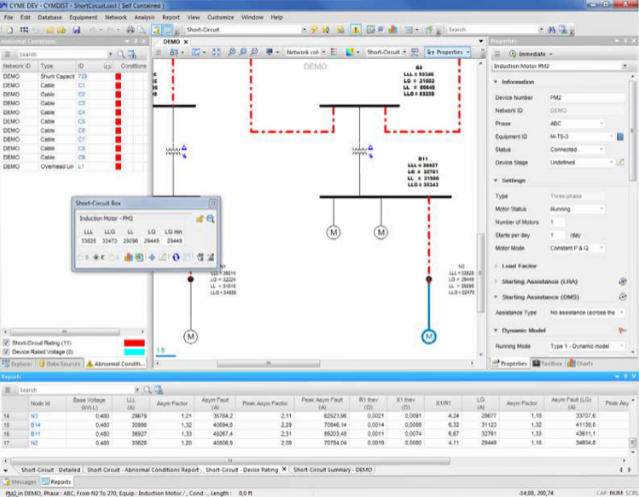
Task: Click the zoom extents icon in DEMO toolbar
Action: tap(216, 52)
